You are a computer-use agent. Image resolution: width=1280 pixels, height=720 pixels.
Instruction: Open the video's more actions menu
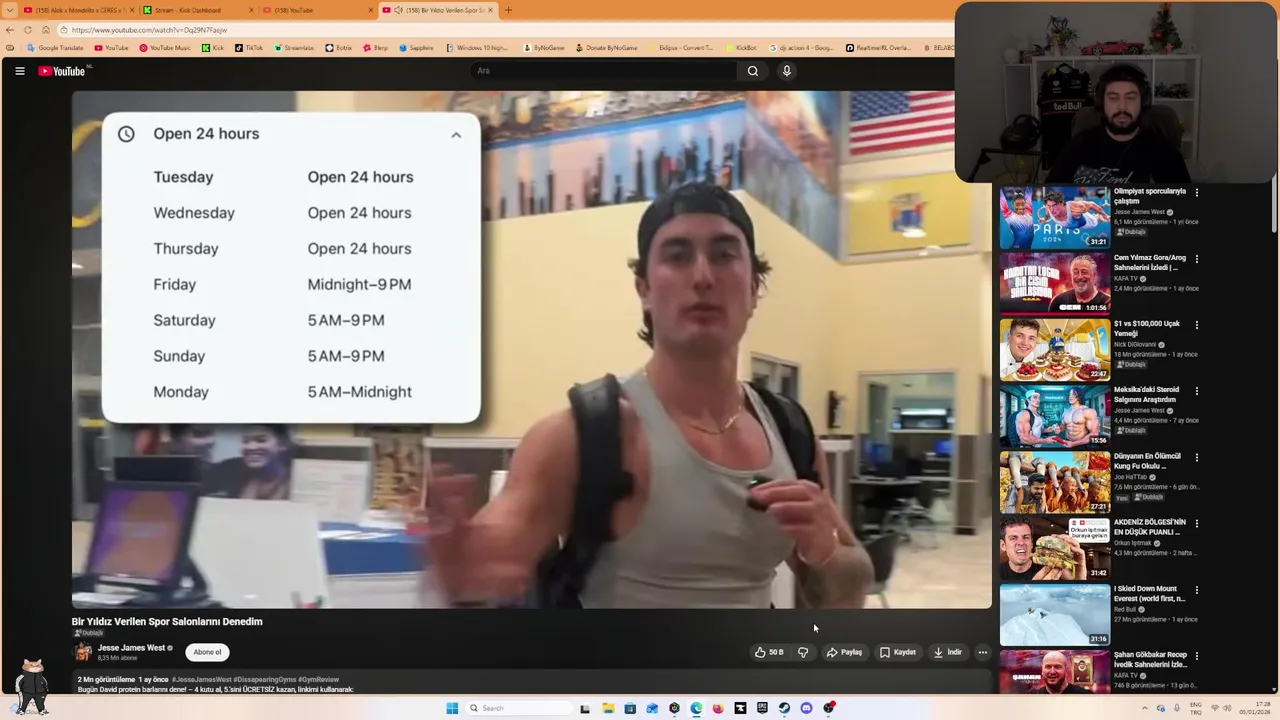(983, 652)
